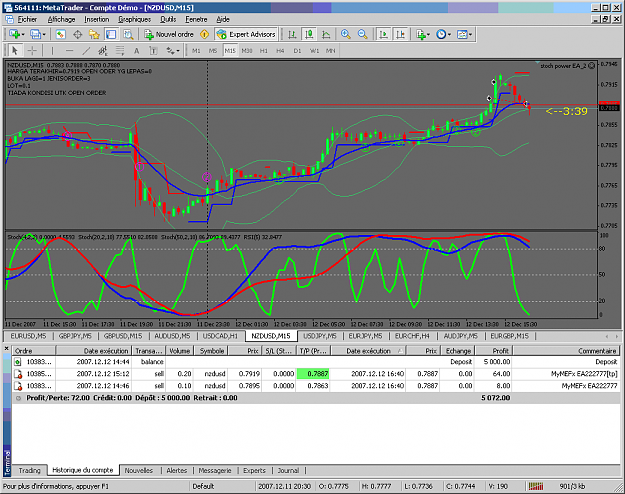The image size is (625, 494).
Task: Select the text A tool
Action: click(136, 51)
